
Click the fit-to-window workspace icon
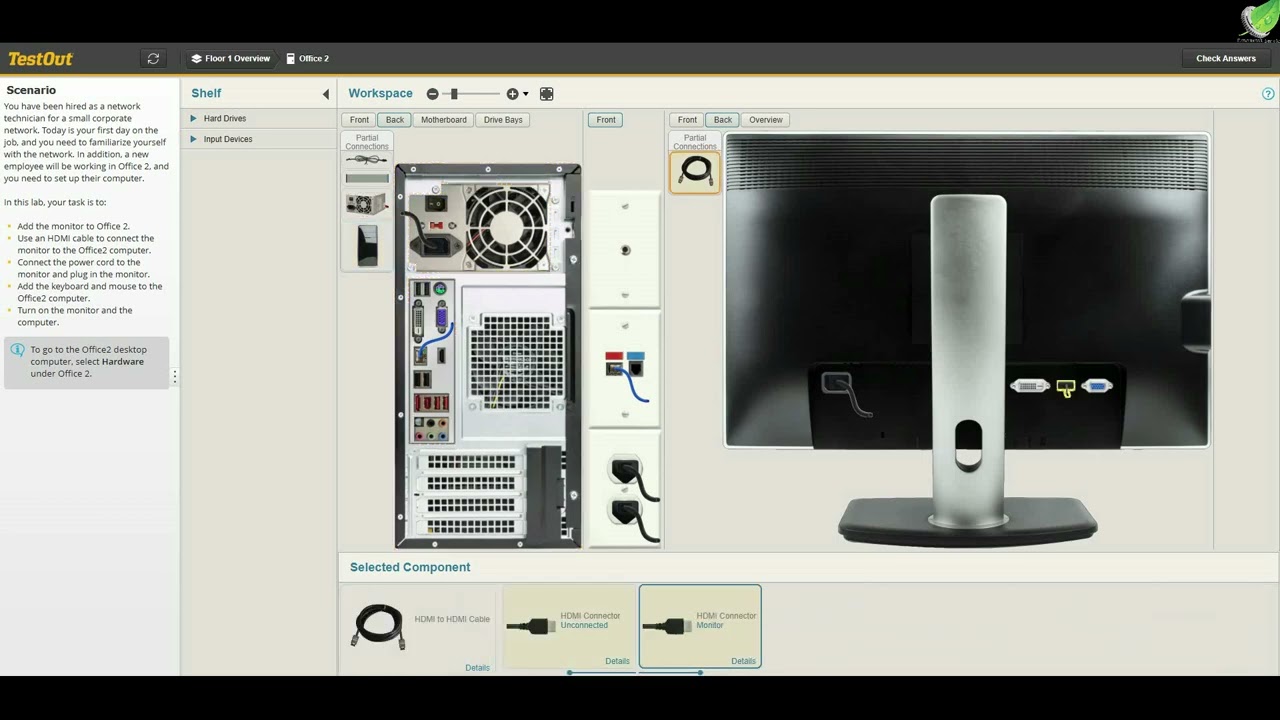pos(546,94)
